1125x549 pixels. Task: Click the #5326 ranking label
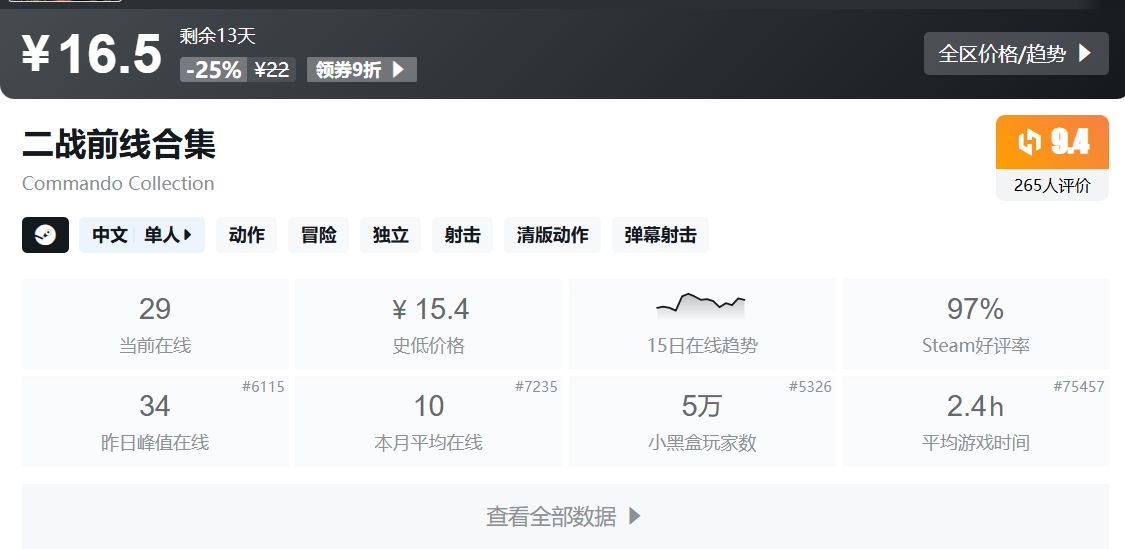[810, 387]
